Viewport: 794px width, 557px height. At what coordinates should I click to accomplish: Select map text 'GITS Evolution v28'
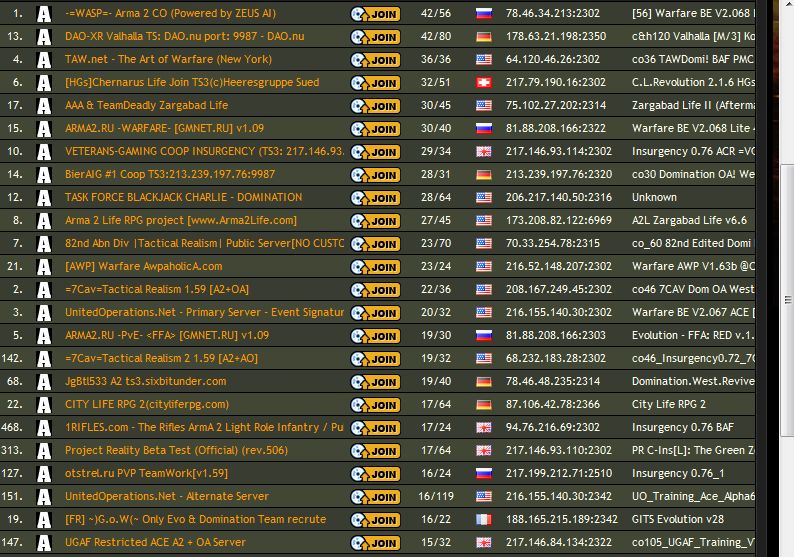coord(678,520)
